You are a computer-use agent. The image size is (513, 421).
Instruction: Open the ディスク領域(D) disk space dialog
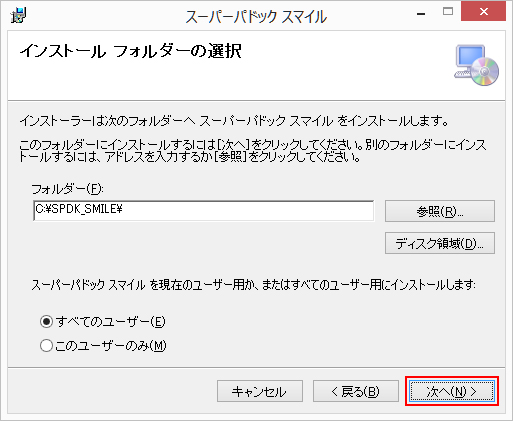[x=440, y=243]
